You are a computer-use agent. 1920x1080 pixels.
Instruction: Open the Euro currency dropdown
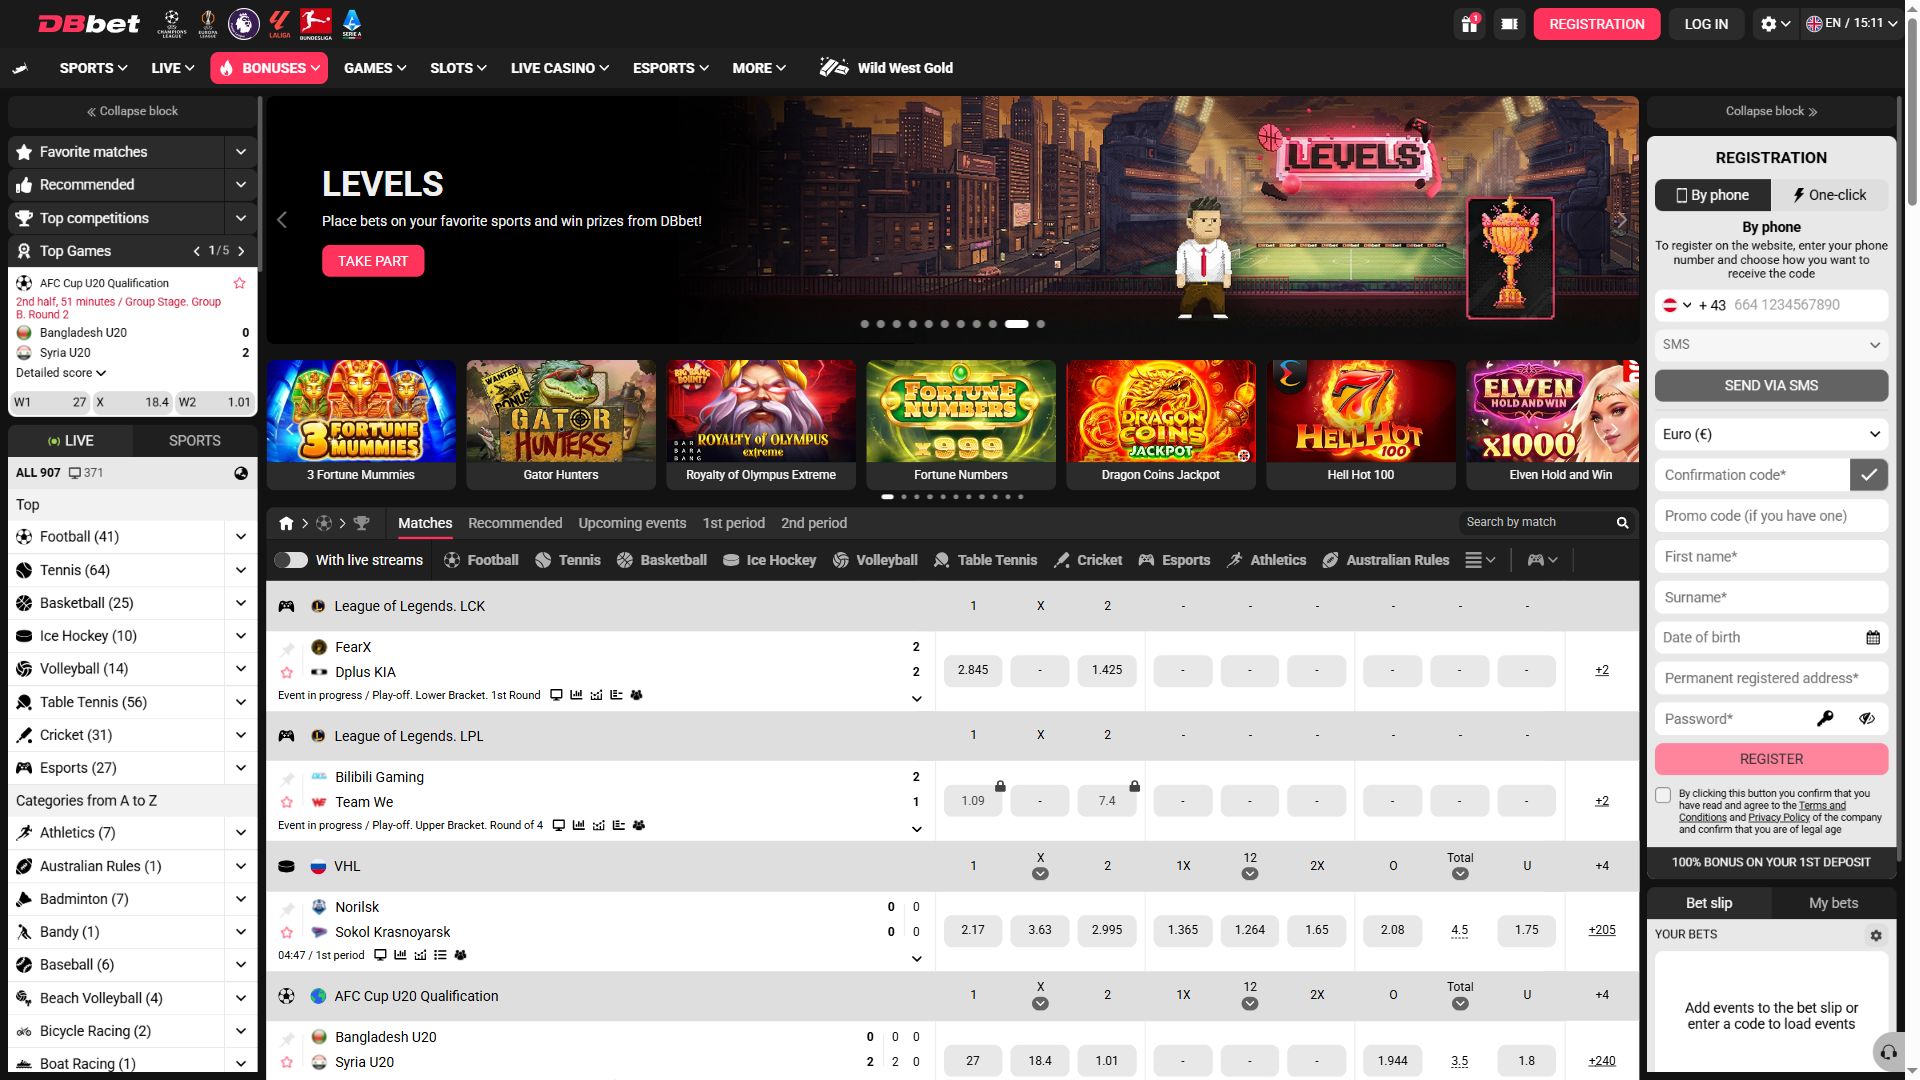(x=1771, y=434)
